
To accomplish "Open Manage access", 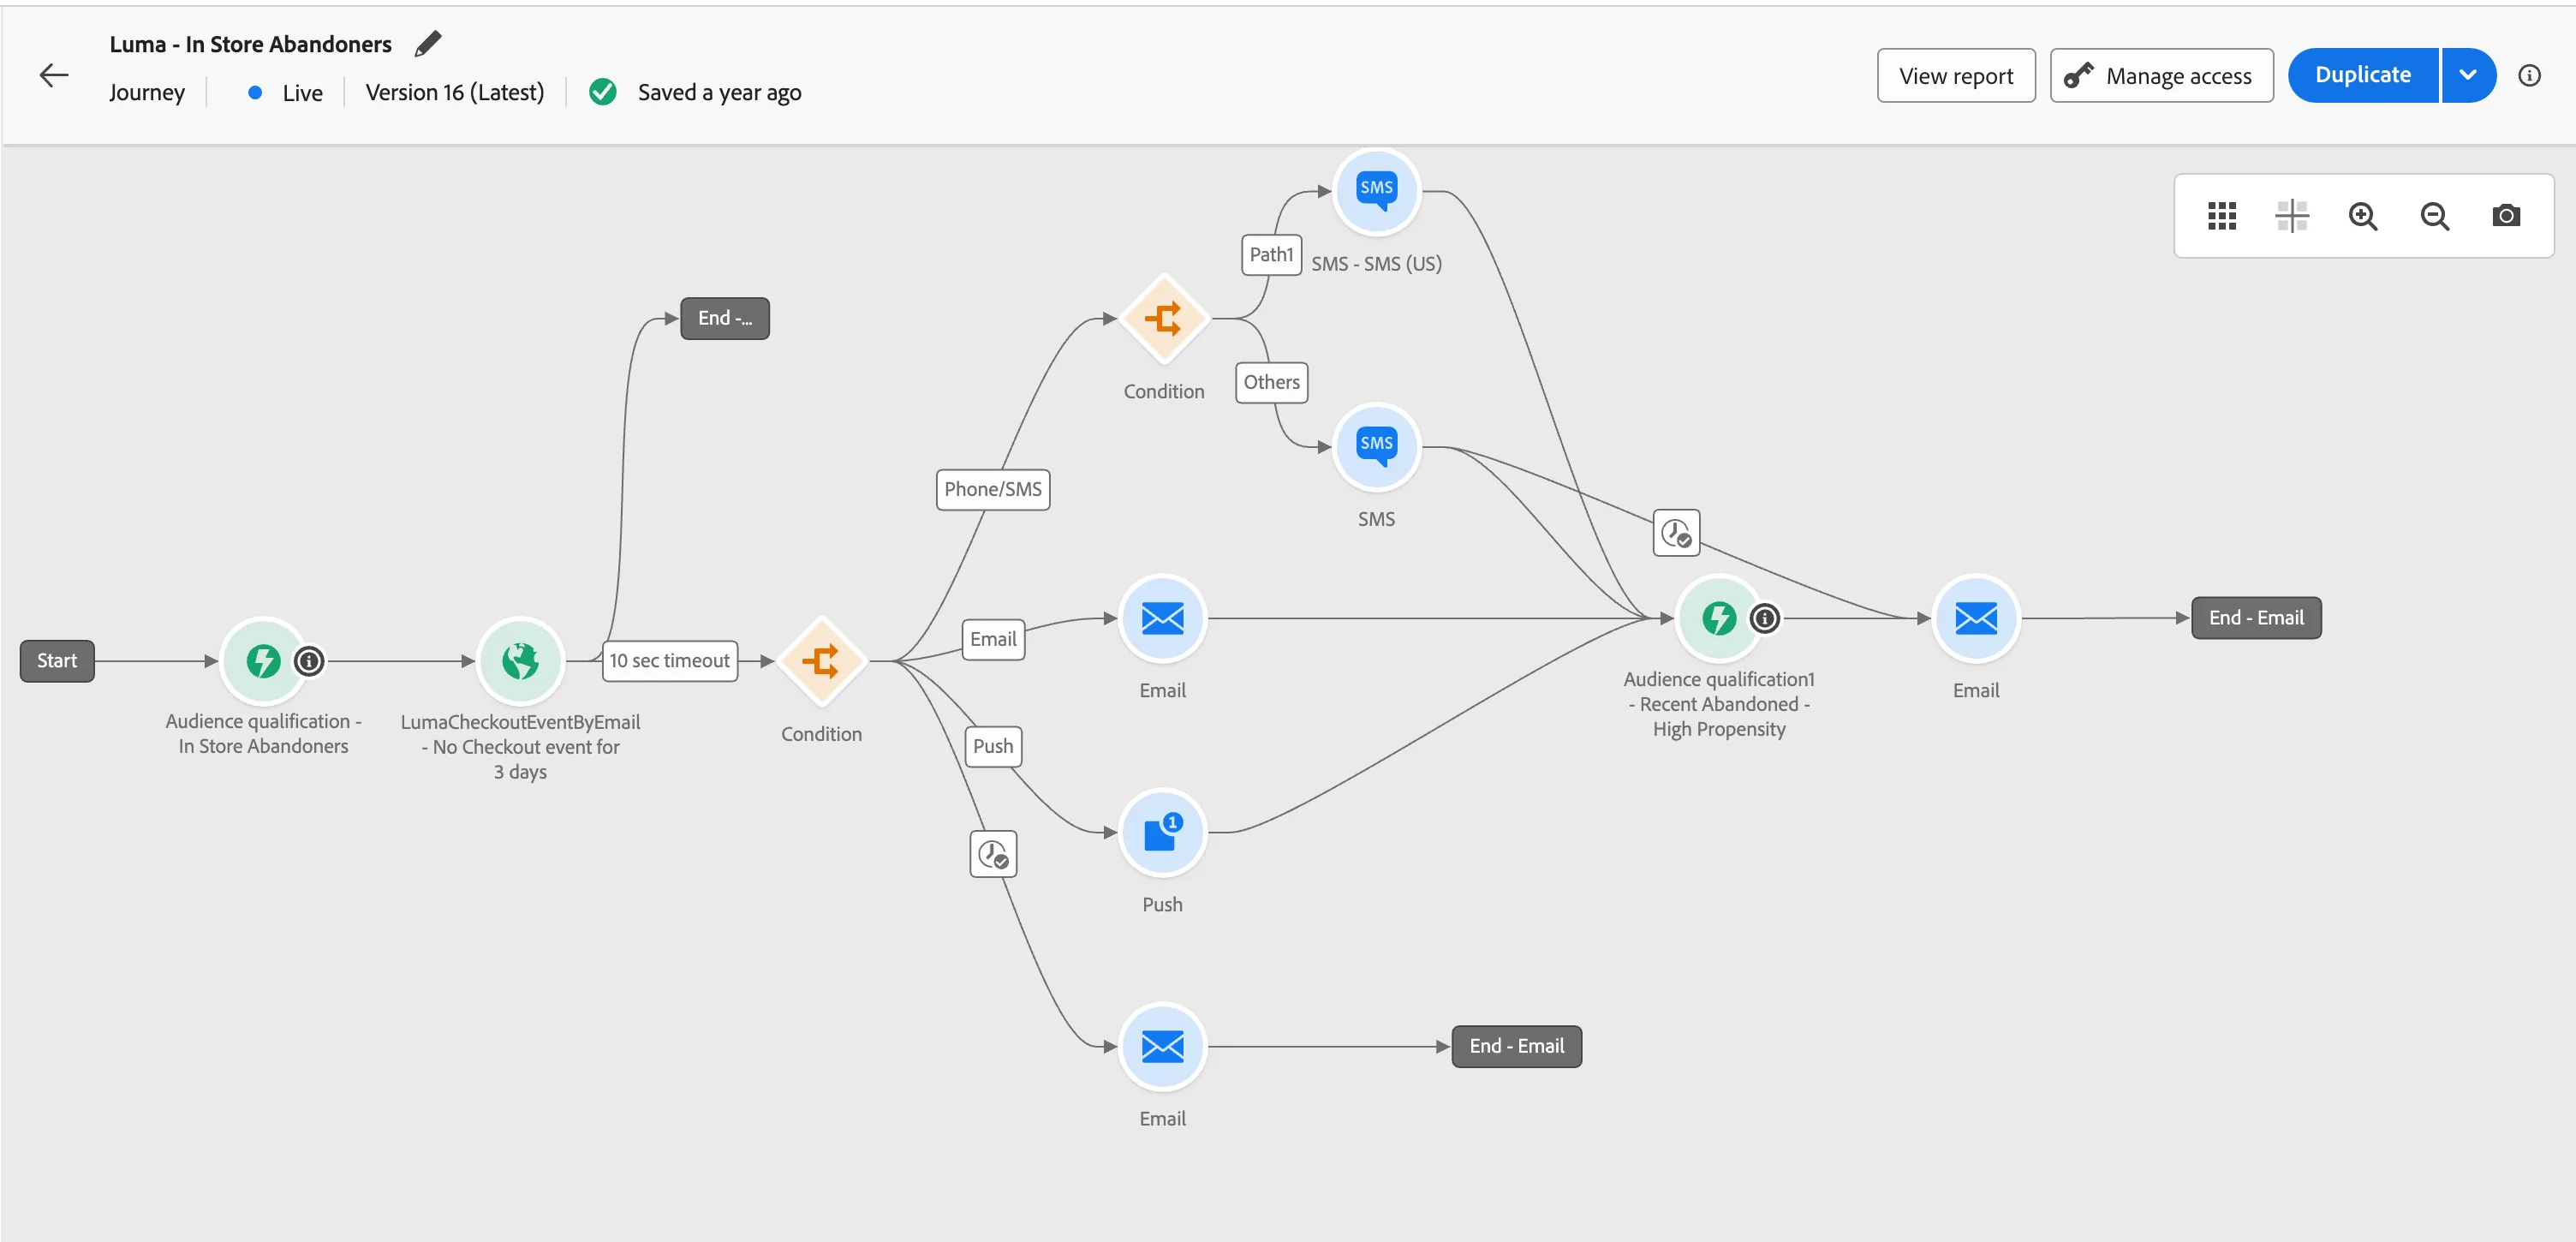I will (x=2161, y=76).
